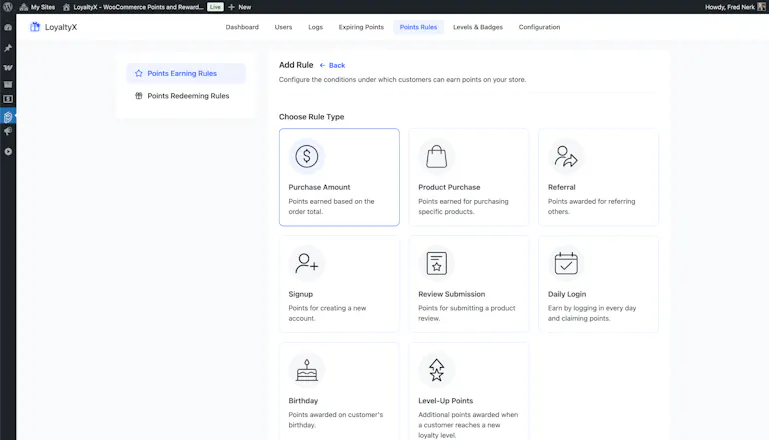Click the Live status badge
This screenshot has height=440, width=769.
point(215,7)
